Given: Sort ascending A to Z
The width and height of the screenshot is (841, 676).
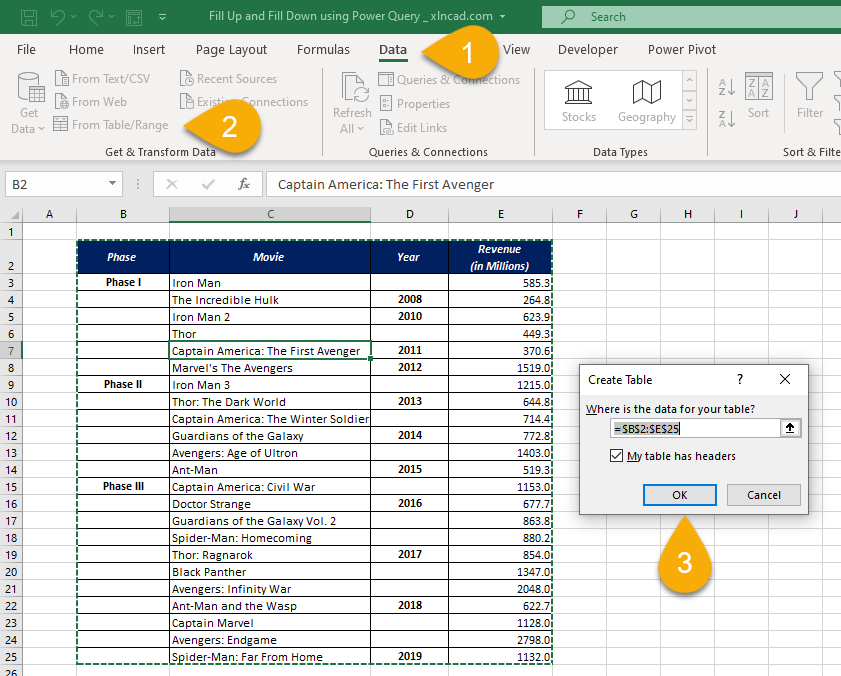Looking at the screenshot, I should tap(727, 87).
